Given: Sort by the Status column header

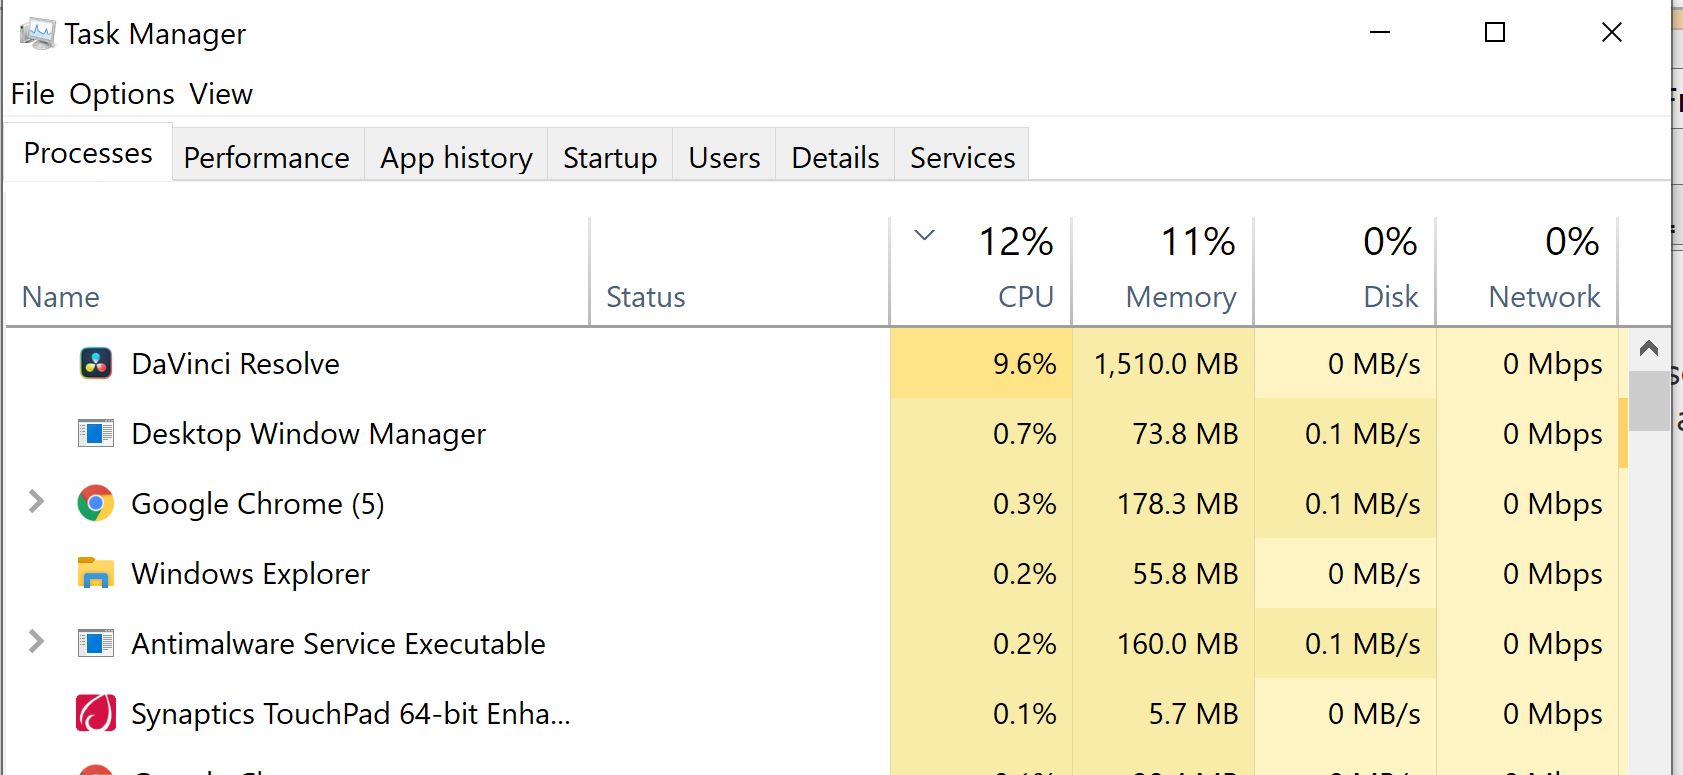Looking at the screenshot, I should [x=740, y=272].
